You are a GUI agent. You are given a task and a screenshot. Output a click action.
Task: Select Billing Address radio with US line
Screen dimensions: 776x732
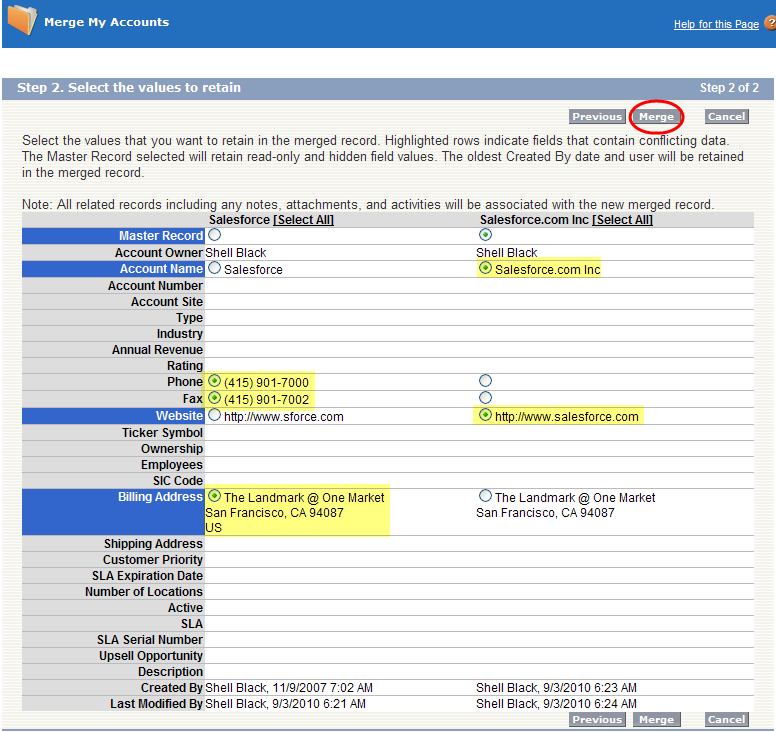click(x=214, y=496)
